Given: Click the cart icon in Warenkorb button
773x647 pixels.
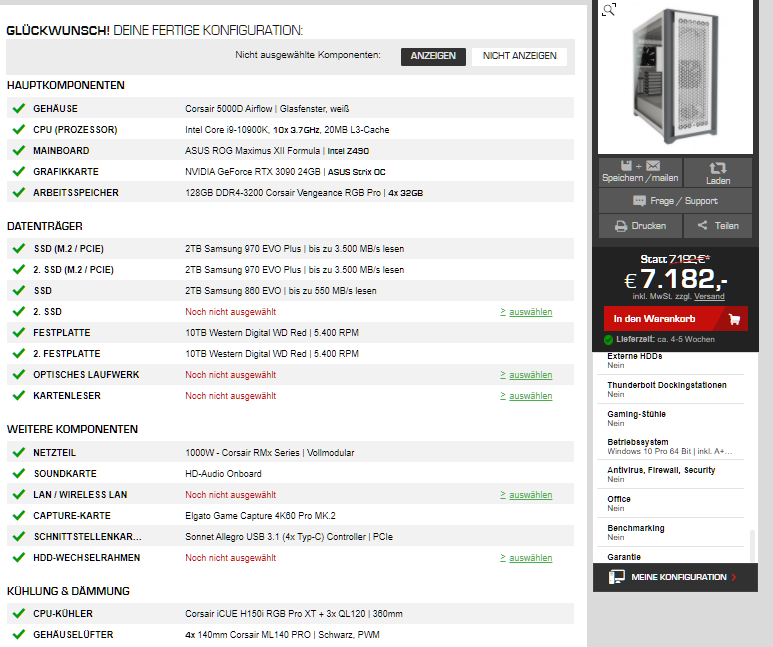Looking at the screenshot, I should click(734, 319).
